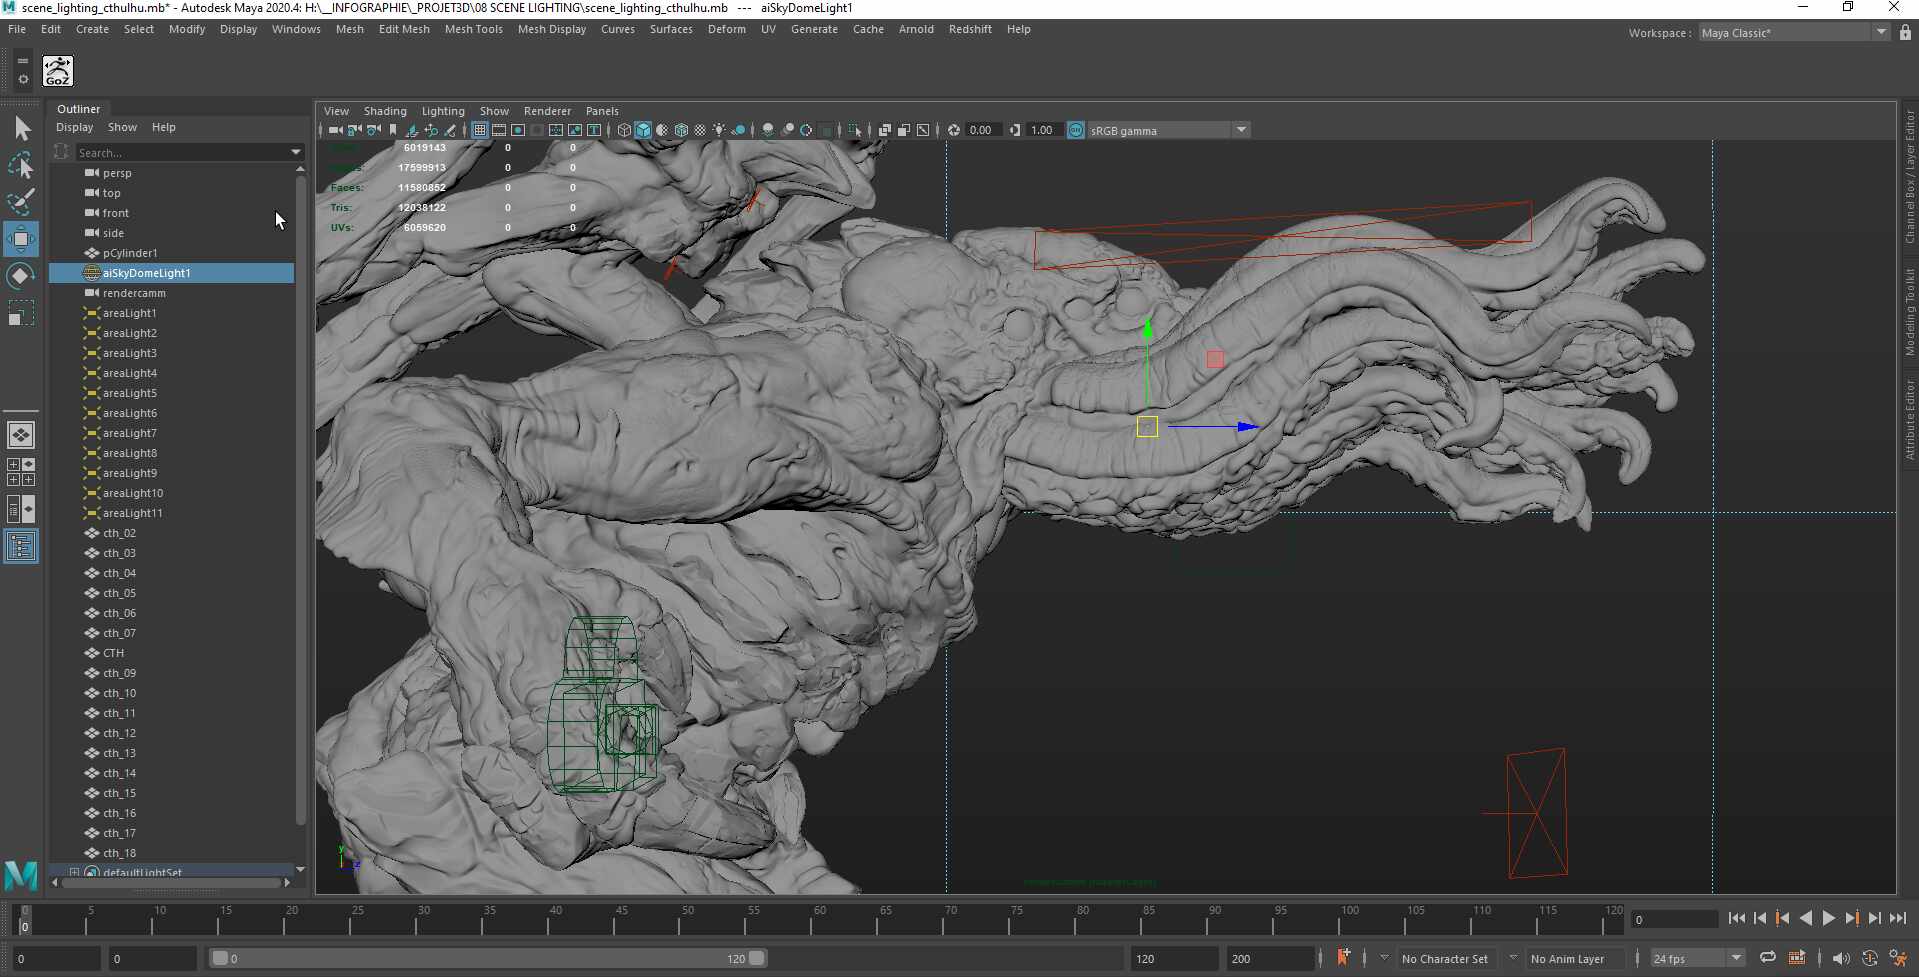Toggle viewport grid display
1919x977 pixels.
[480, 130]
